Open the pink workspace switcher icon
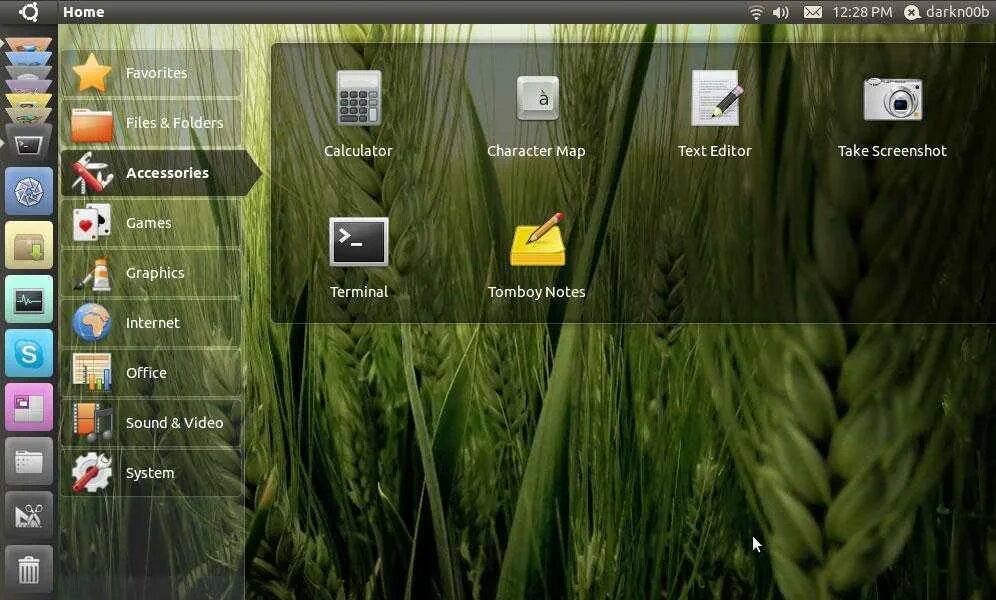Screen dimensions: 996x600 pyautogui.click(x=29, y=408)
